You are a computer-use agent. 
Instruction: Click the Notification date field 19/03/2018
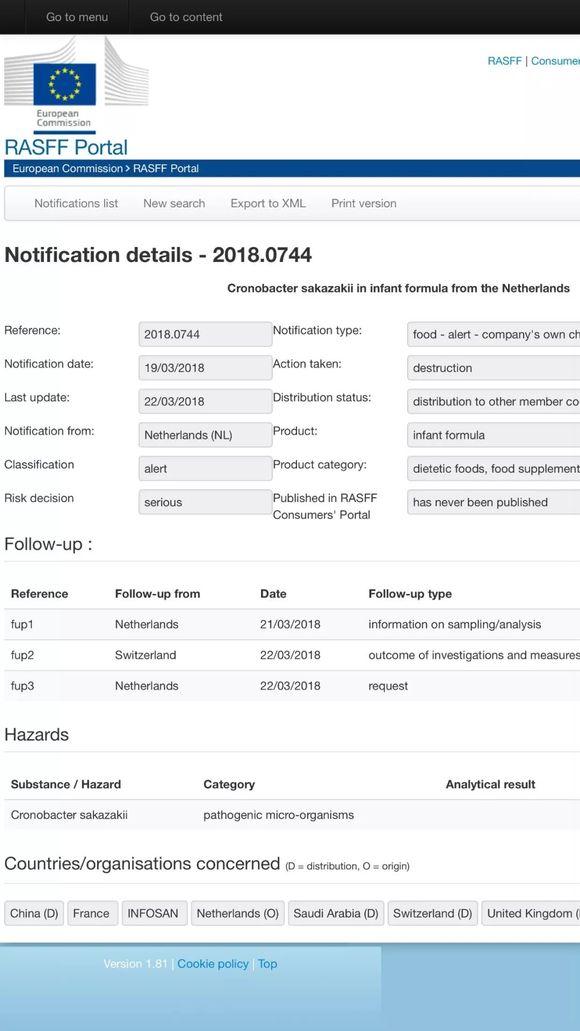pyautogui.click(x=205, y=368)
